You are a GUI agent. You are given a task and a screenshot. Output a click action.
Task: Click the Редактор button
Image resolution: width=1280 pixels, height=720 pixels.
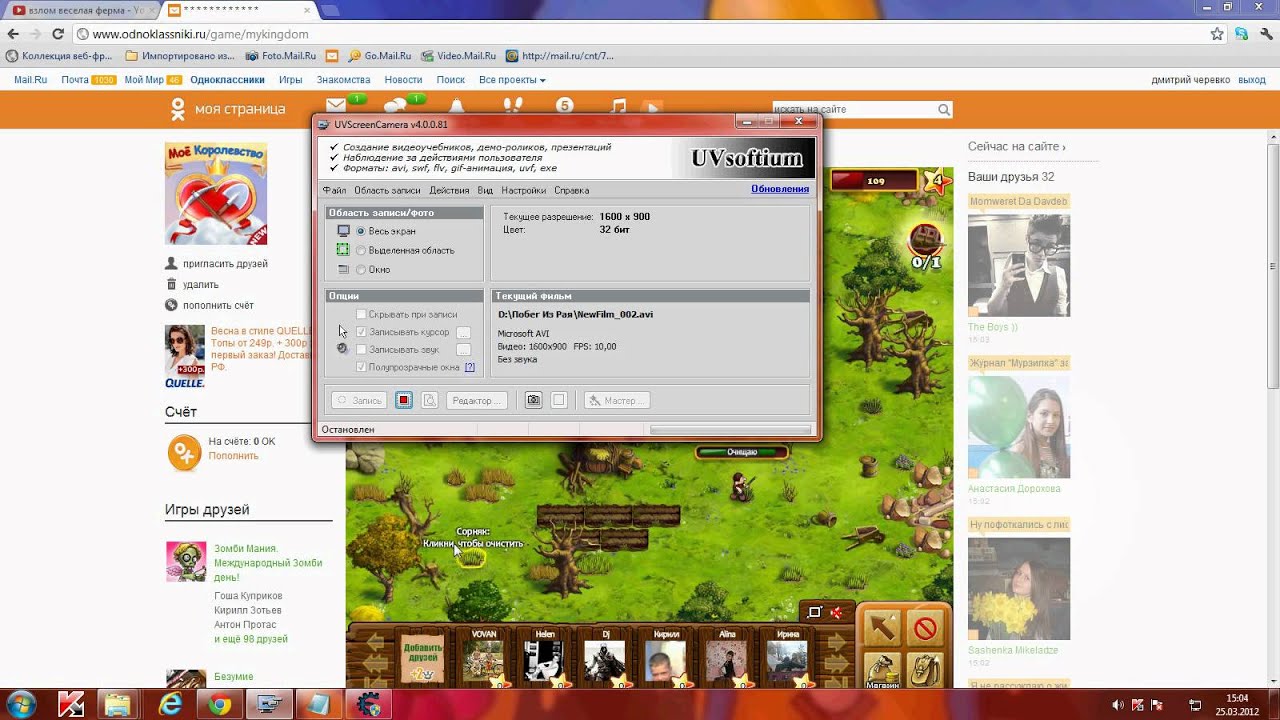(x=475, y=400)
